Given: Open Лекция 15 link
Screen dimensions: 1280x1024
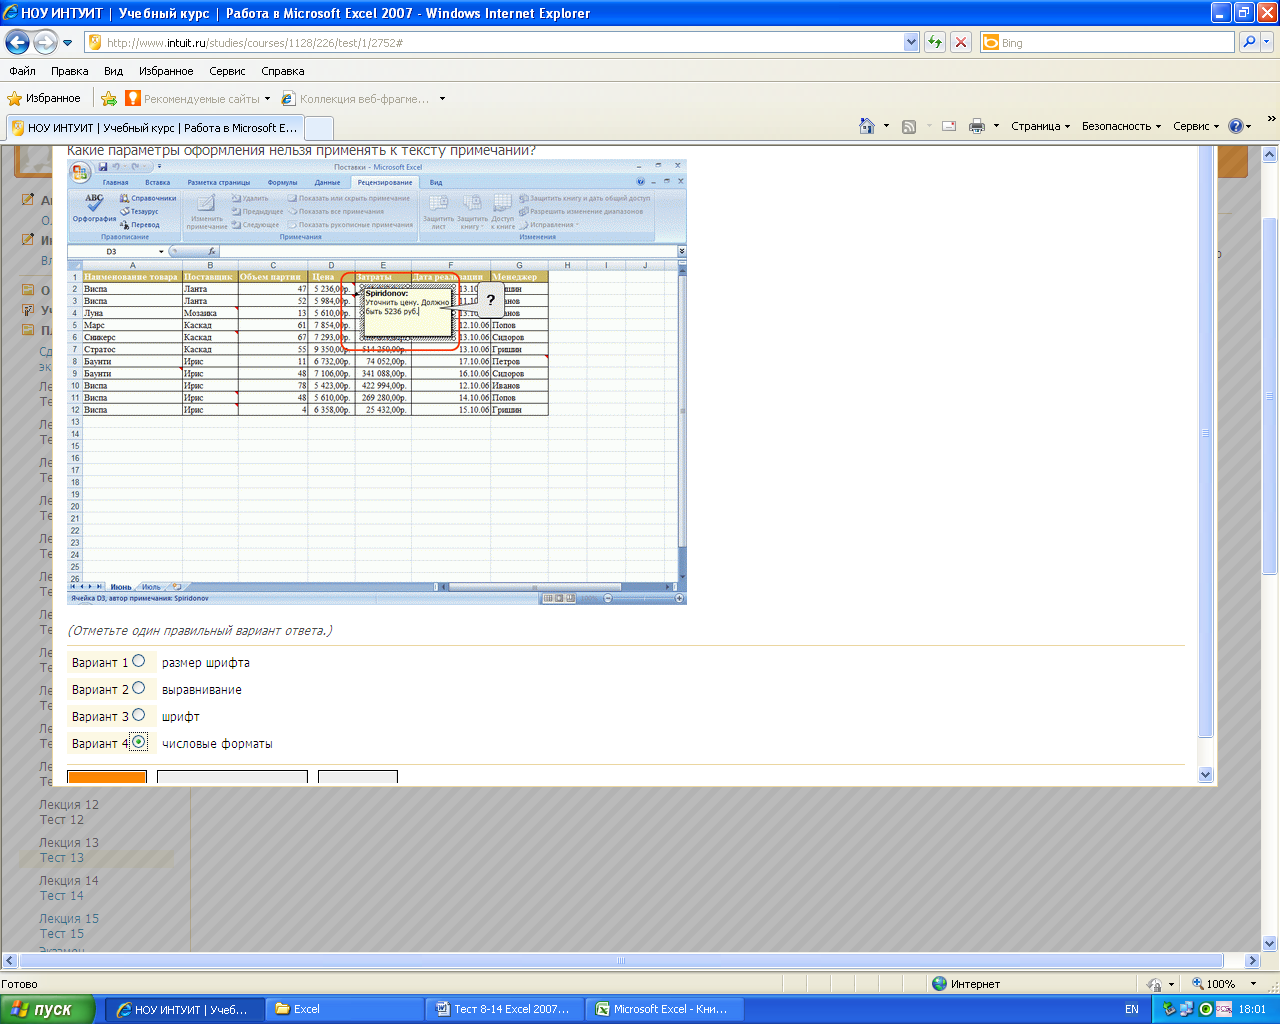Looking at the screenshot, I should [x=69, y=919].
